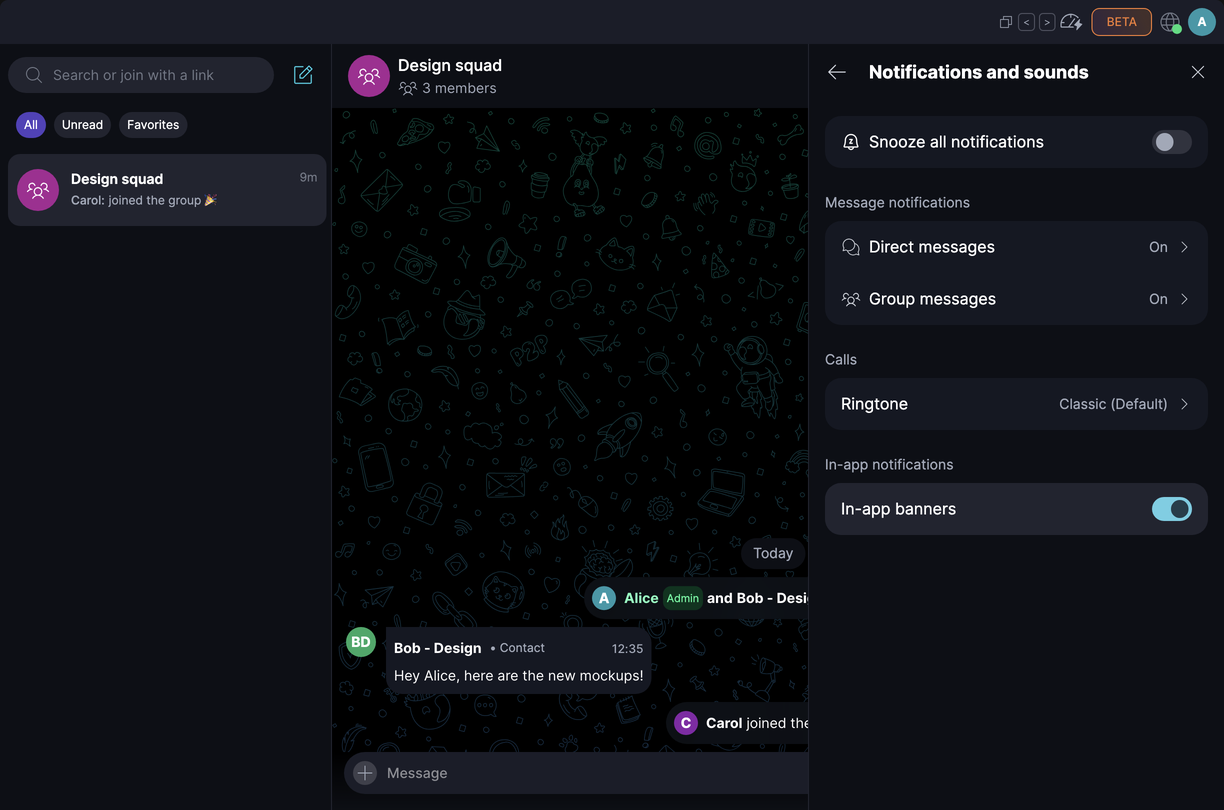Toggle Snooze all notifications switch
1224x810 pixels.
pyautogui.click(x=1172, y=142)
